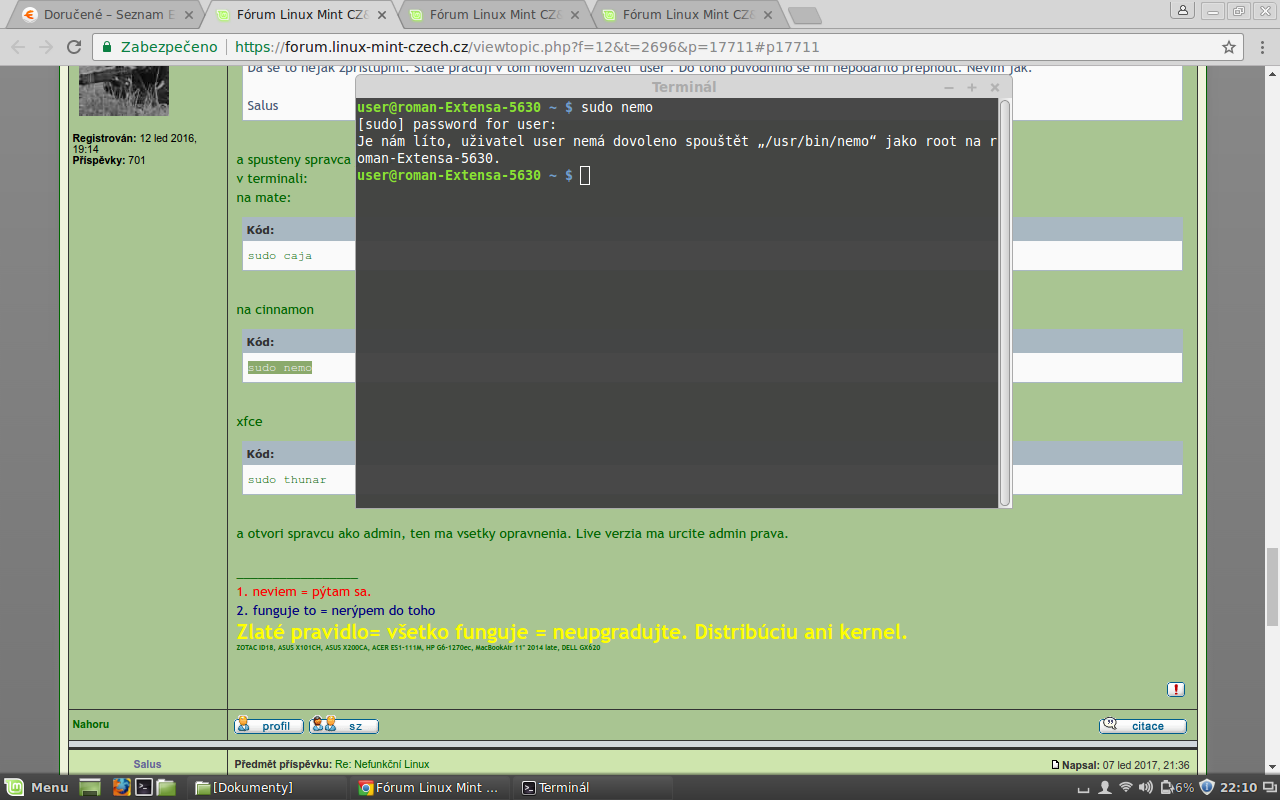
Task: Click the terminal window's vertical scrollbar
Action: click(1005, 300)
